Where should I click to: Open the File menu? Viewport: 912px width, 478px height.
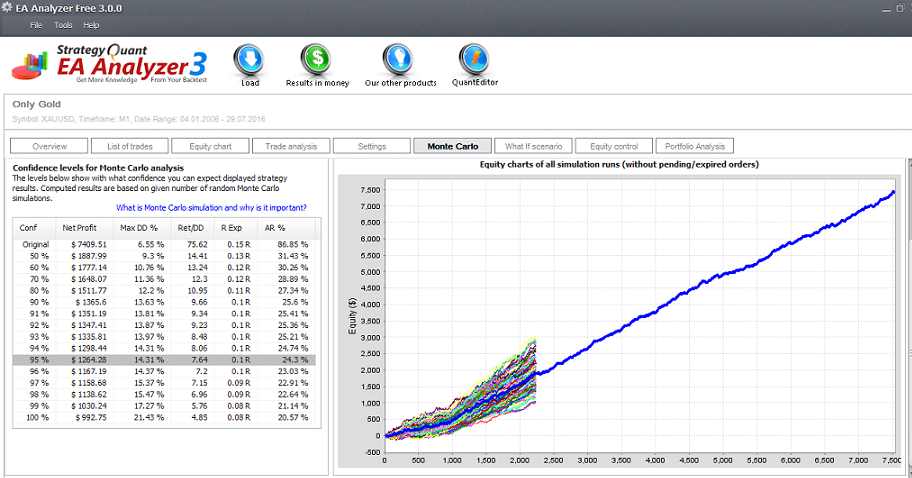[x=36, y=24]
